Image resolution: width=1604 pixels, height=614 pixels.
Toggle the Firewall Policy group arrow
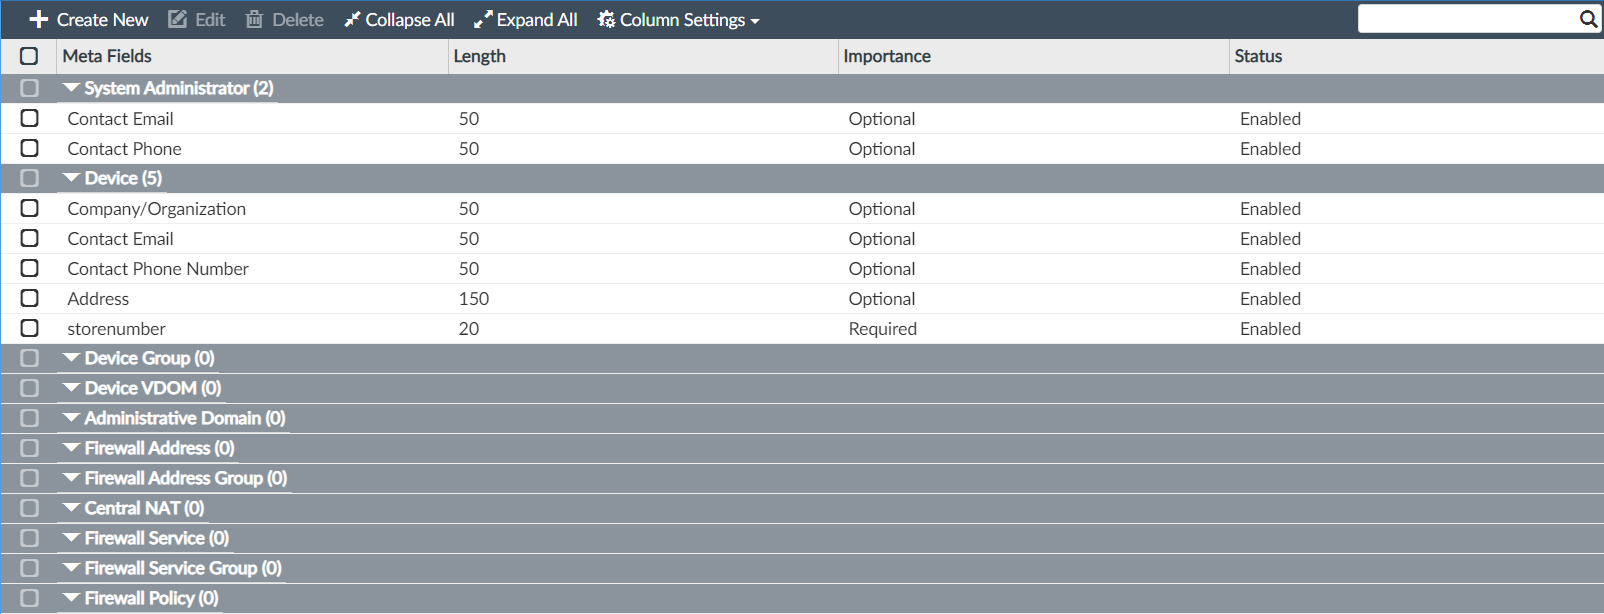tap(71, 598)
